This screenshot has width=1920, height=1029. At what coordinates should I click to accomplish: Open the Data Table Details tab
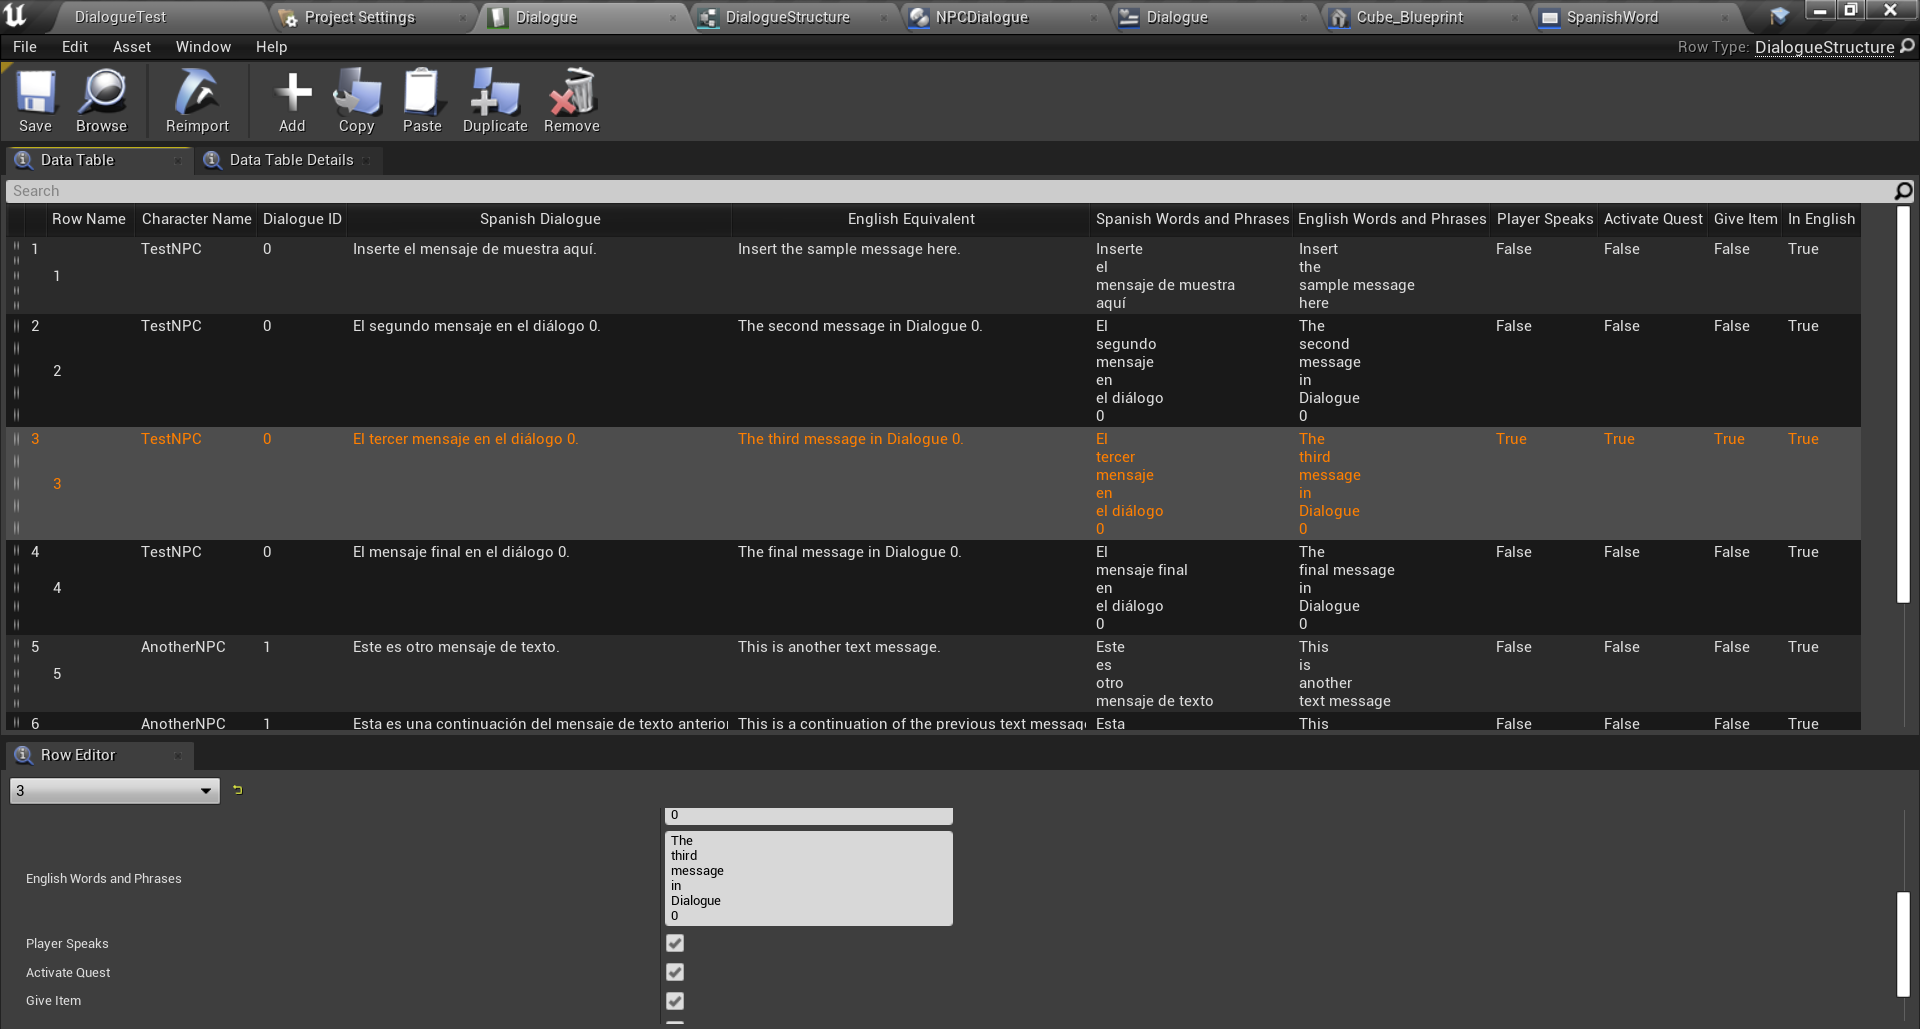pyautogui.click(x=291, y=160)
